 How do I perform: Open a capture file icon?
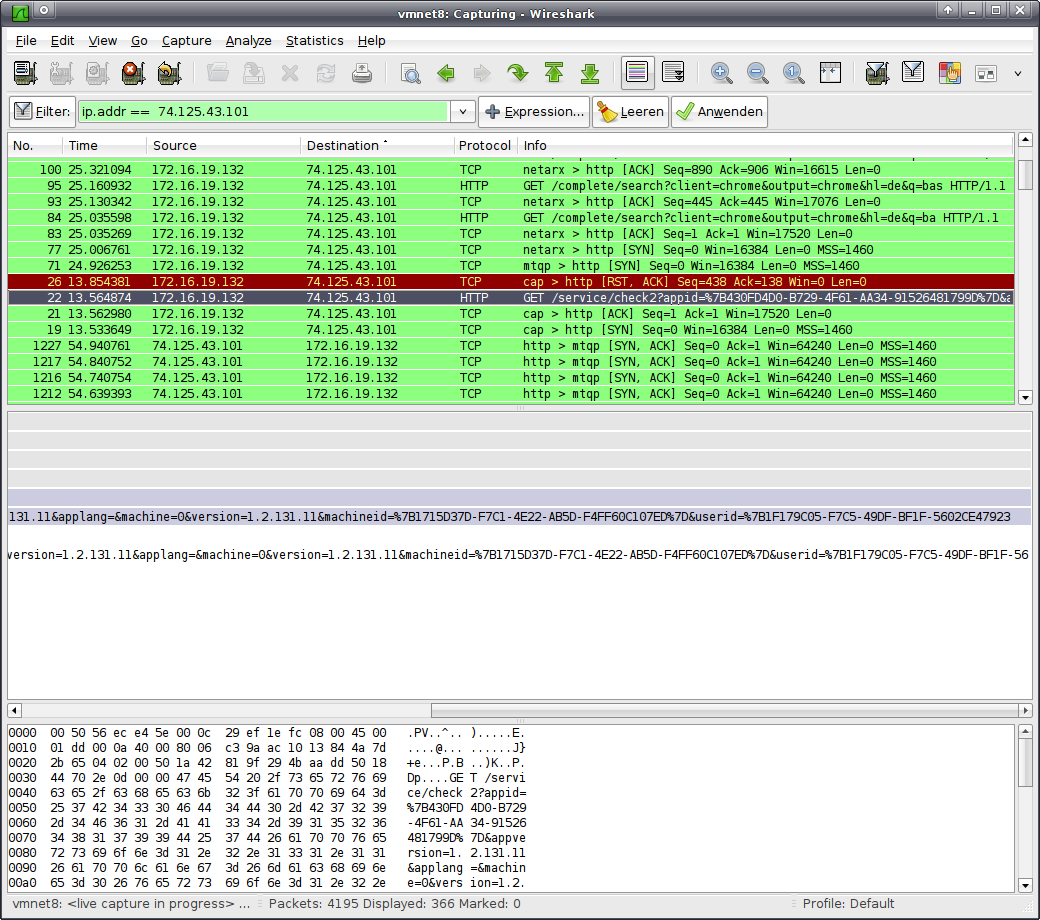(218, 73)
